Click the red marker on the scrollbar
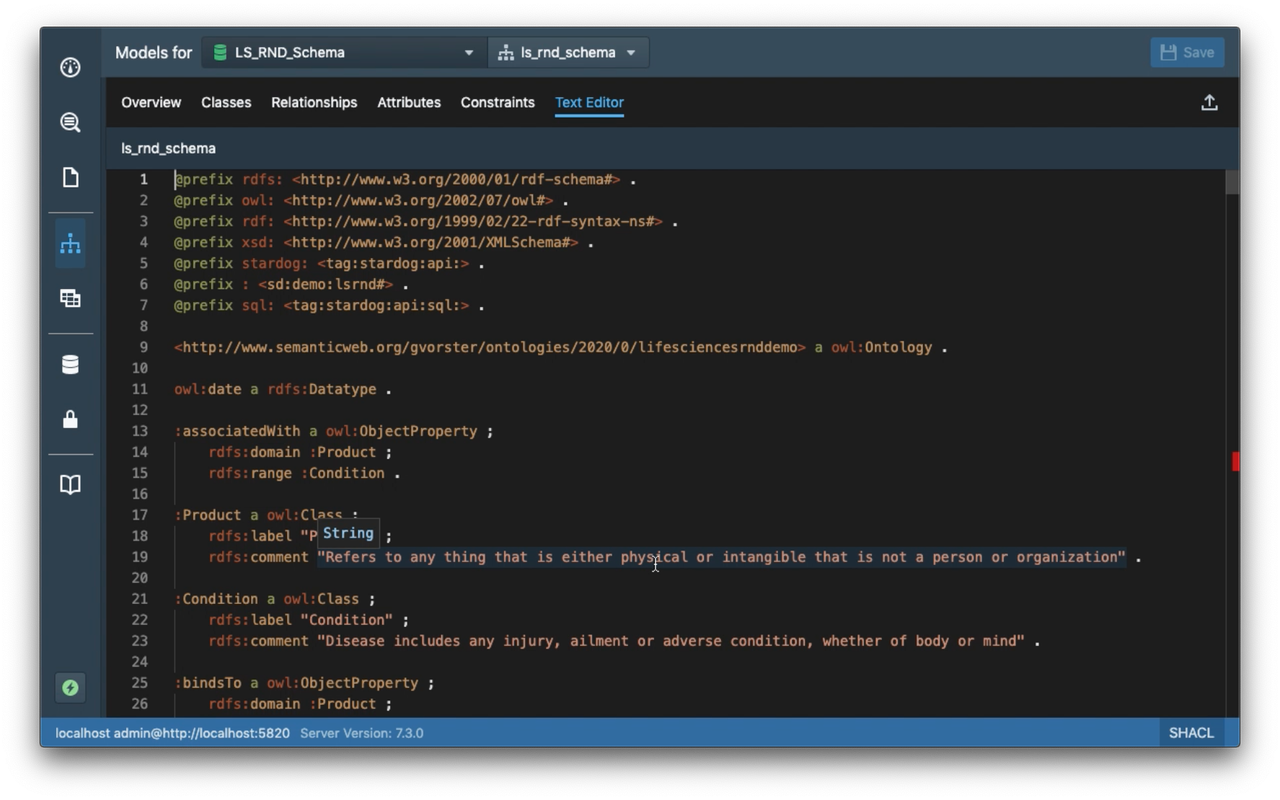 click(x=1235, y=461)
